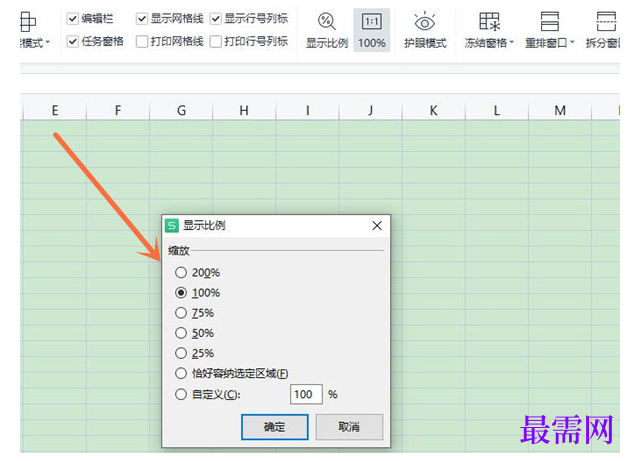
Task: Uncheck the 编辑栏 formula bar checkbox
Action: [x=73, y=19]
